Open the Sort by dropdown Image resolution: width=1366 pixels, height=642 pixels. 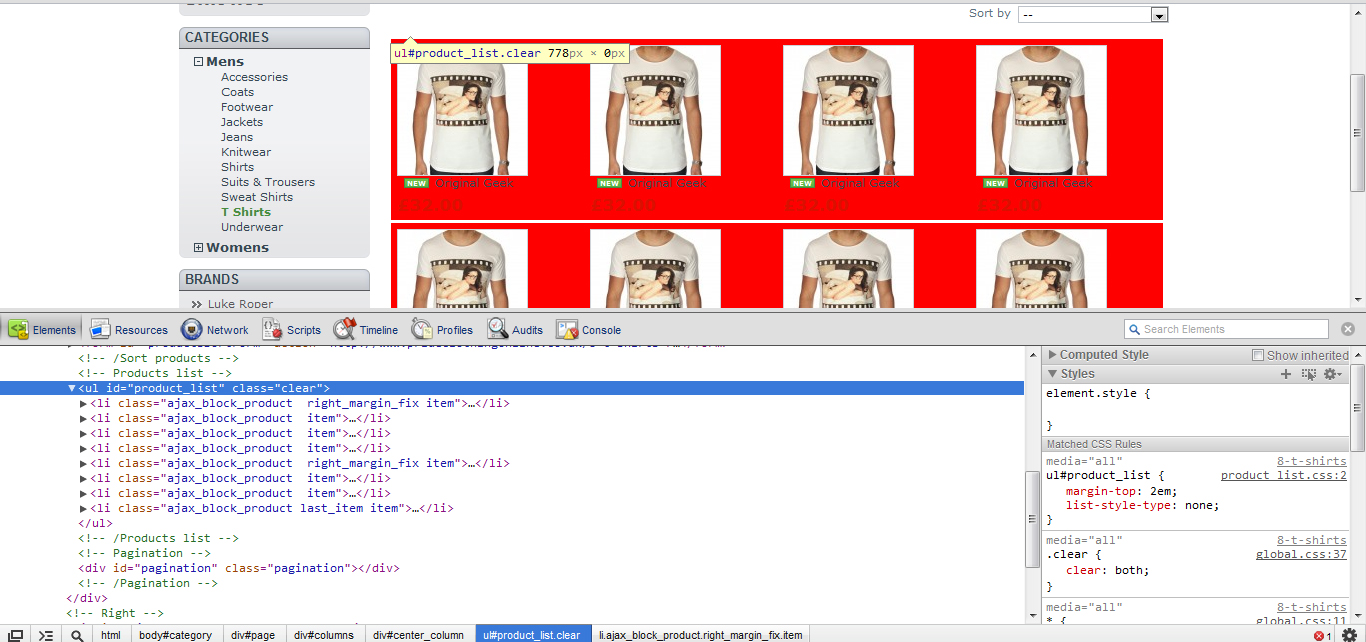[x=1093, y=14]
